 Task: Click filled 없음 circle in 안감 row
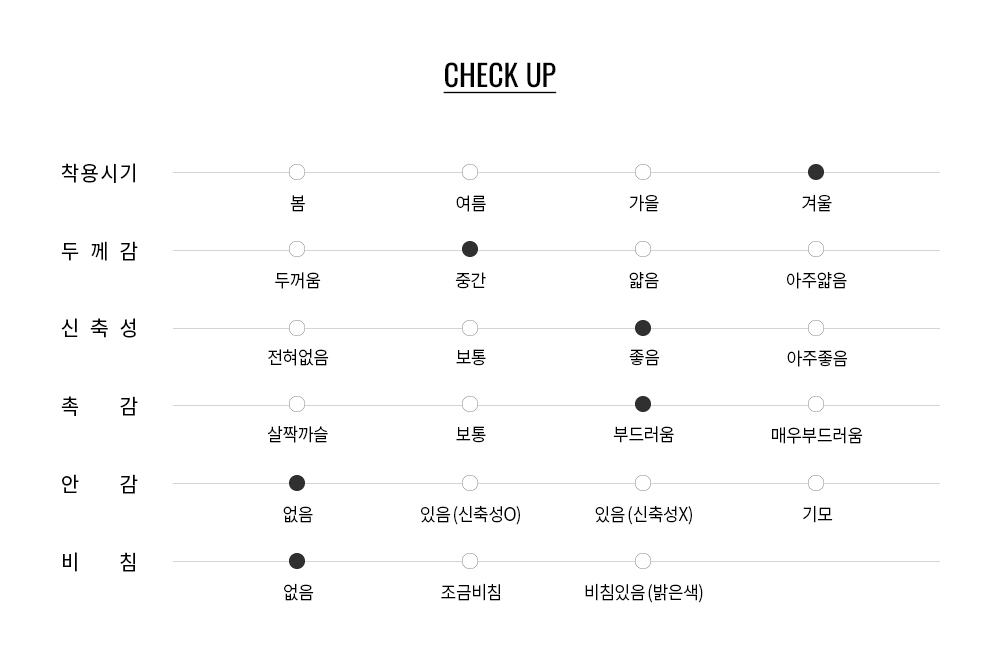point(297,484)
